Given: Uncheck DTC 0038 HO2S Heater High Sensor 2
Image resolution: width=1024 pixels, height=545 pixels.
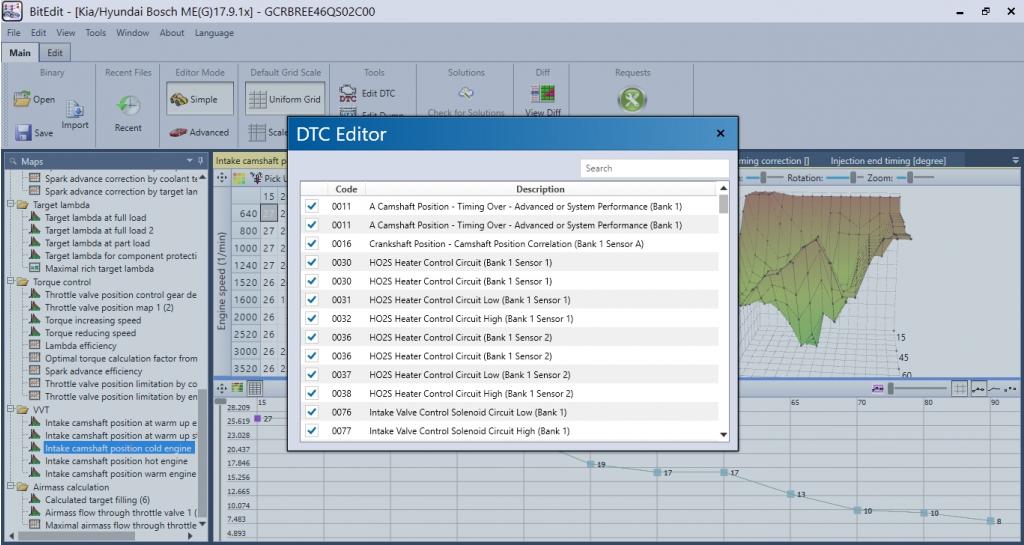Looking at the screenshot, I should pyautogui.click(x=312, y=394).
